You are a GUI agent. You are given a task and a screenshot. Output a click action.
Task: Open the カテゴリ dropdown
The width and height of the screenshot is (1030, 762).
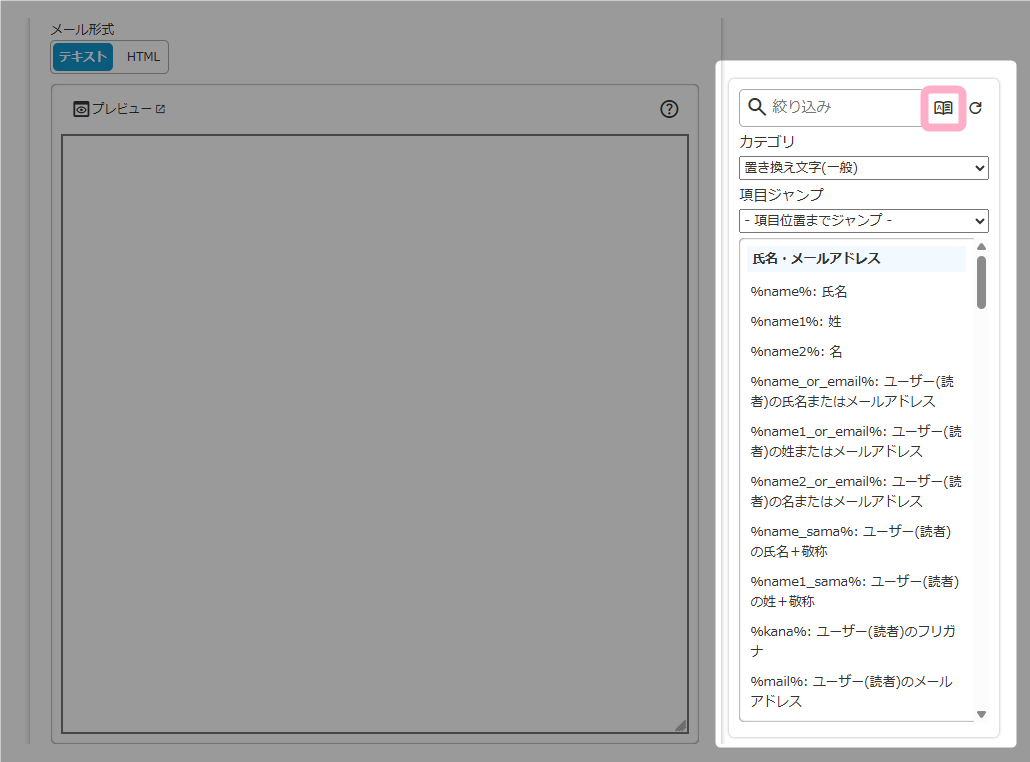click(863, 168)
